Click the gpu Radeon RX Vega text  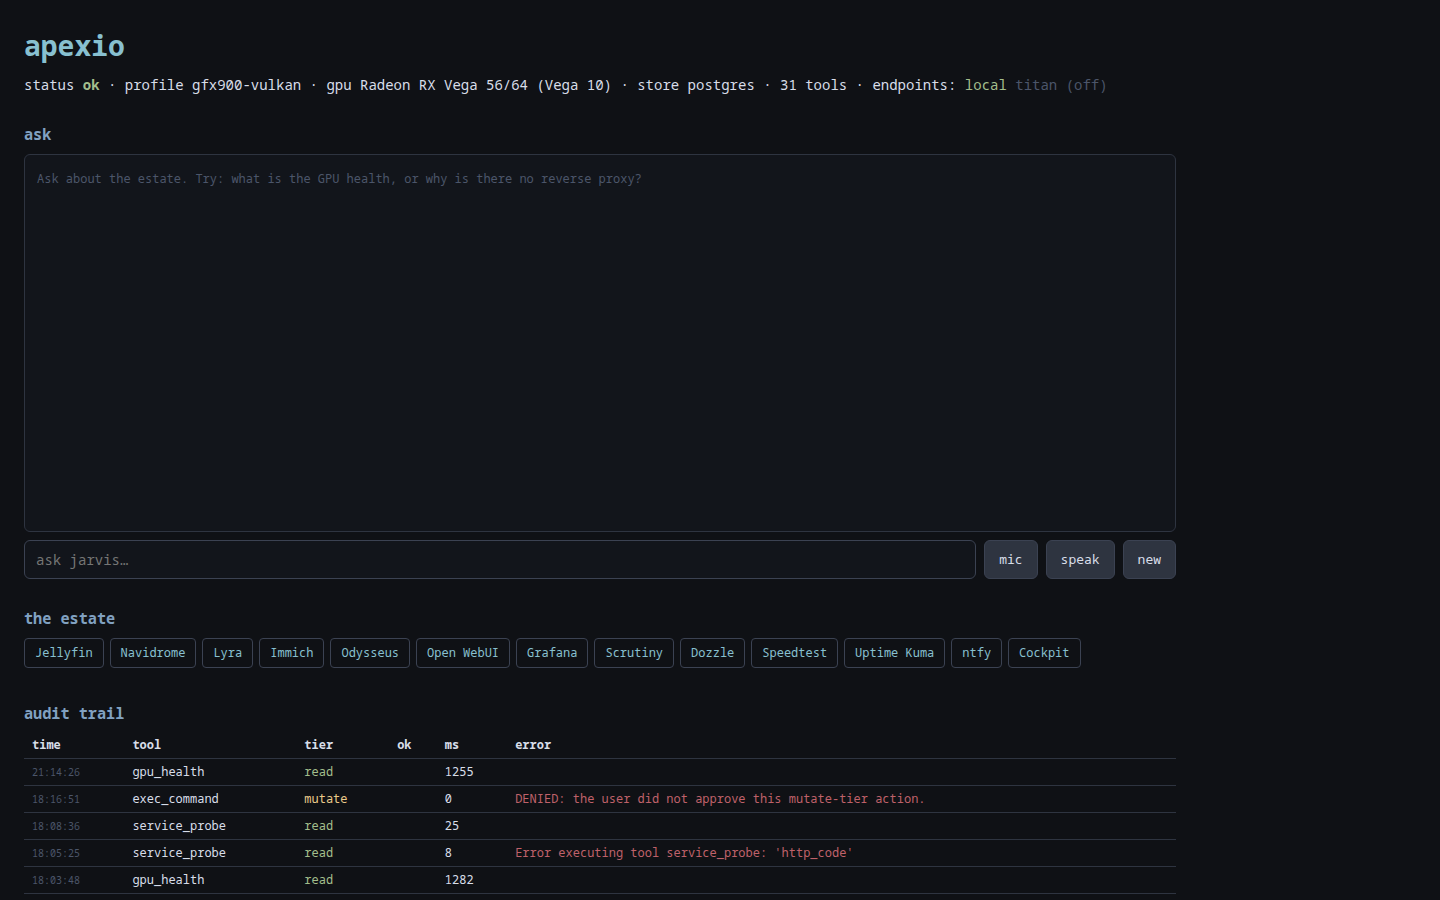[x=469, y=85]
